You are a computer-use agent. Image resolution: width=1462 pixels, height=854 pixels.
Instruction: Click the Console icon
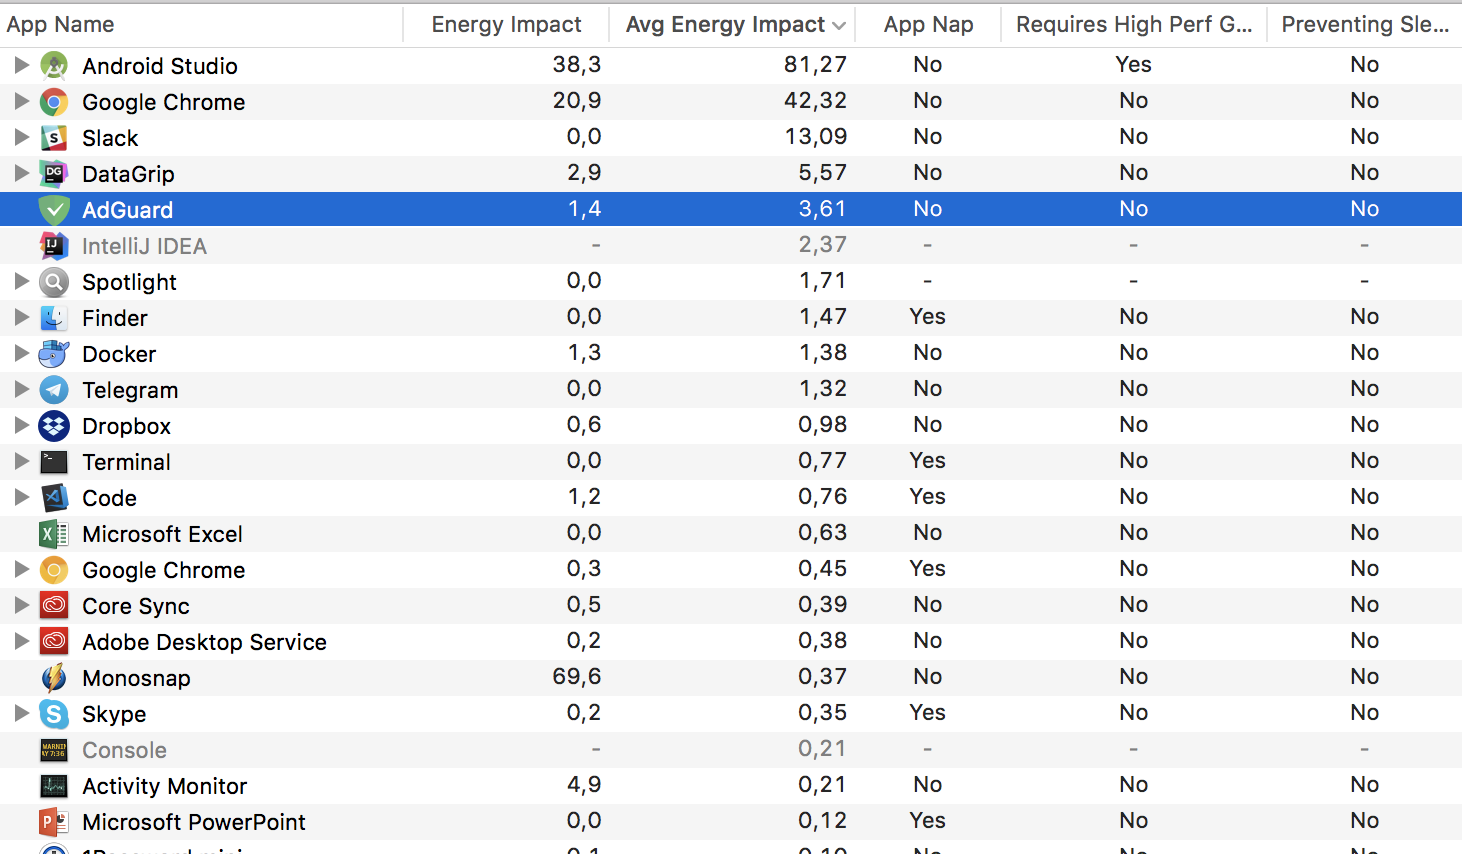(x=54, y=750)
